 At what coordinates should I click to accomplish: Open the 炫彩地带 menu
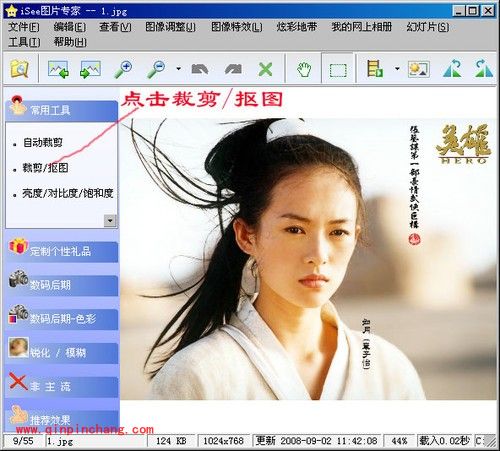[296, 27]
